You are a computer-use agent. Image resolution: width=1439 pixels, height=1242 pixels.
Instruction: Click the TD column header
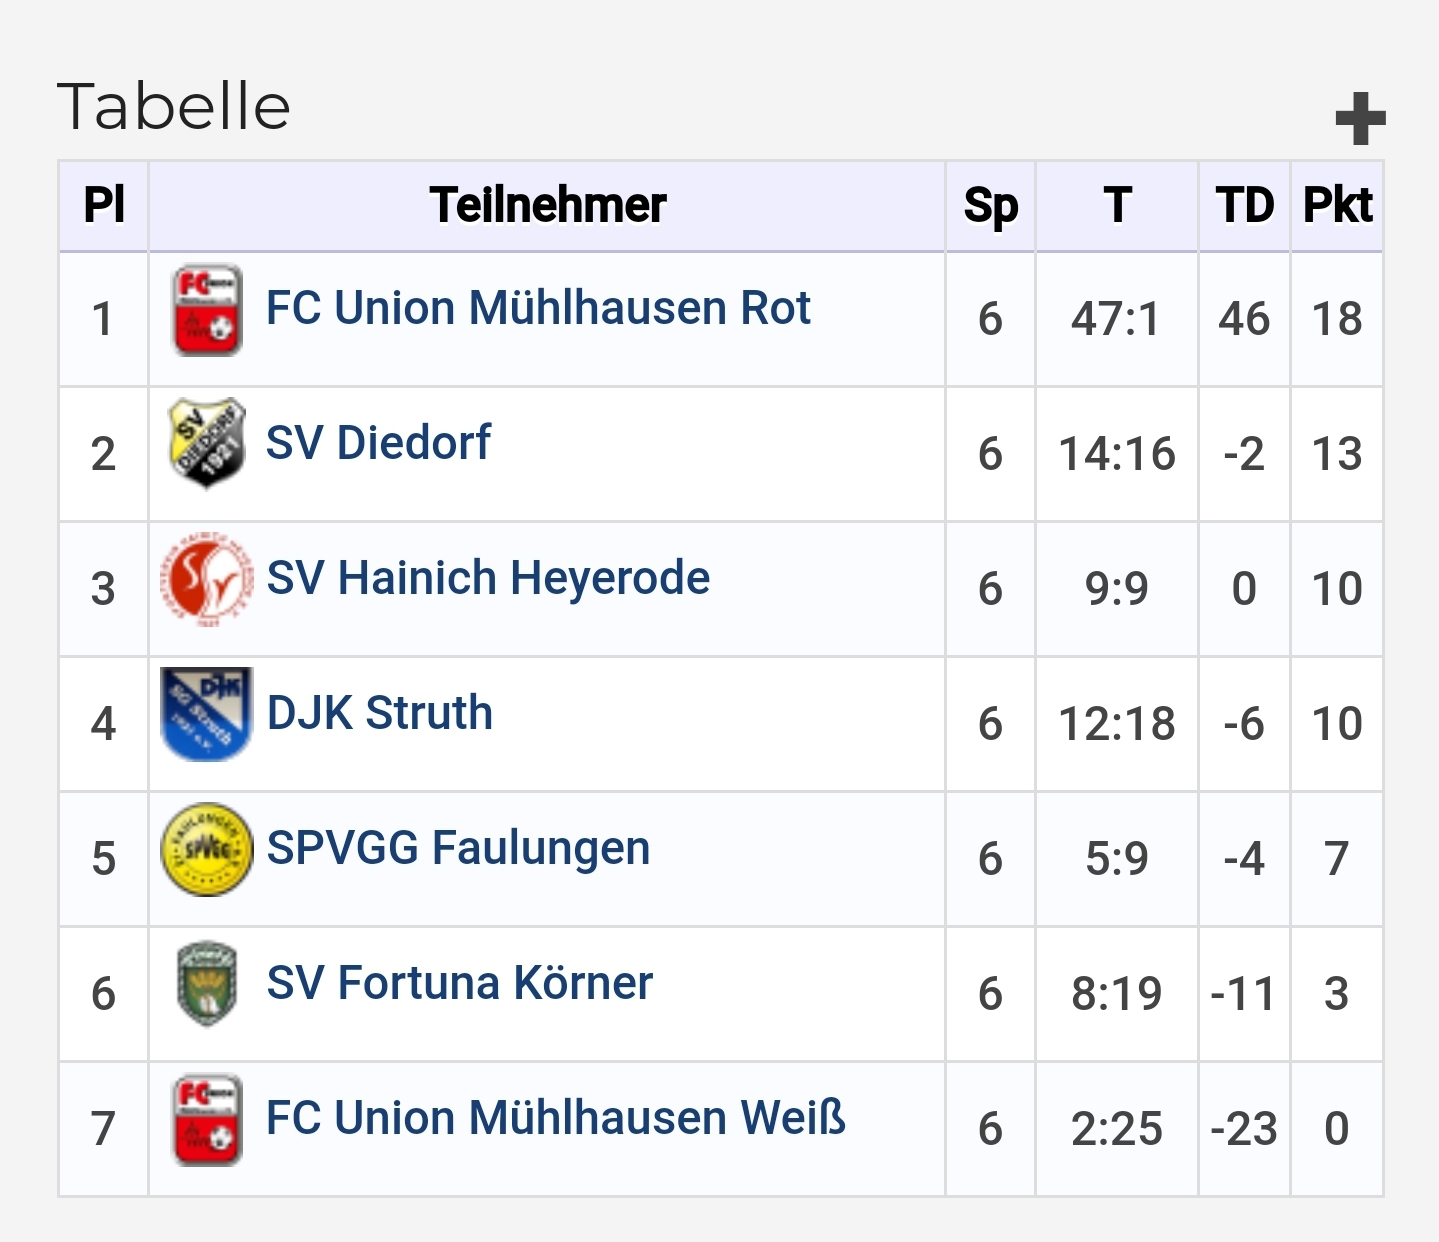1244,206
